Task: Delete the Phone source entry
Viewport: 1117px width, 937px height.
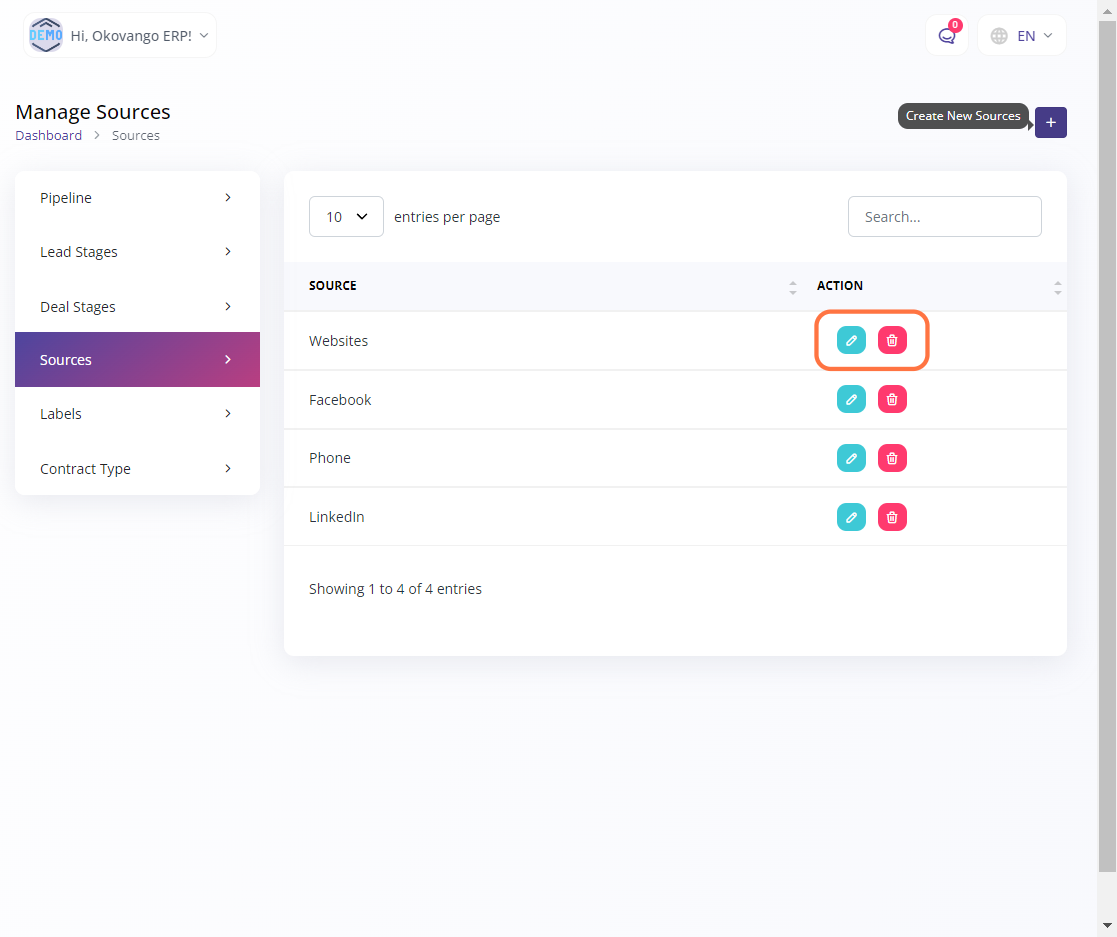Action: tap(892, 458)
